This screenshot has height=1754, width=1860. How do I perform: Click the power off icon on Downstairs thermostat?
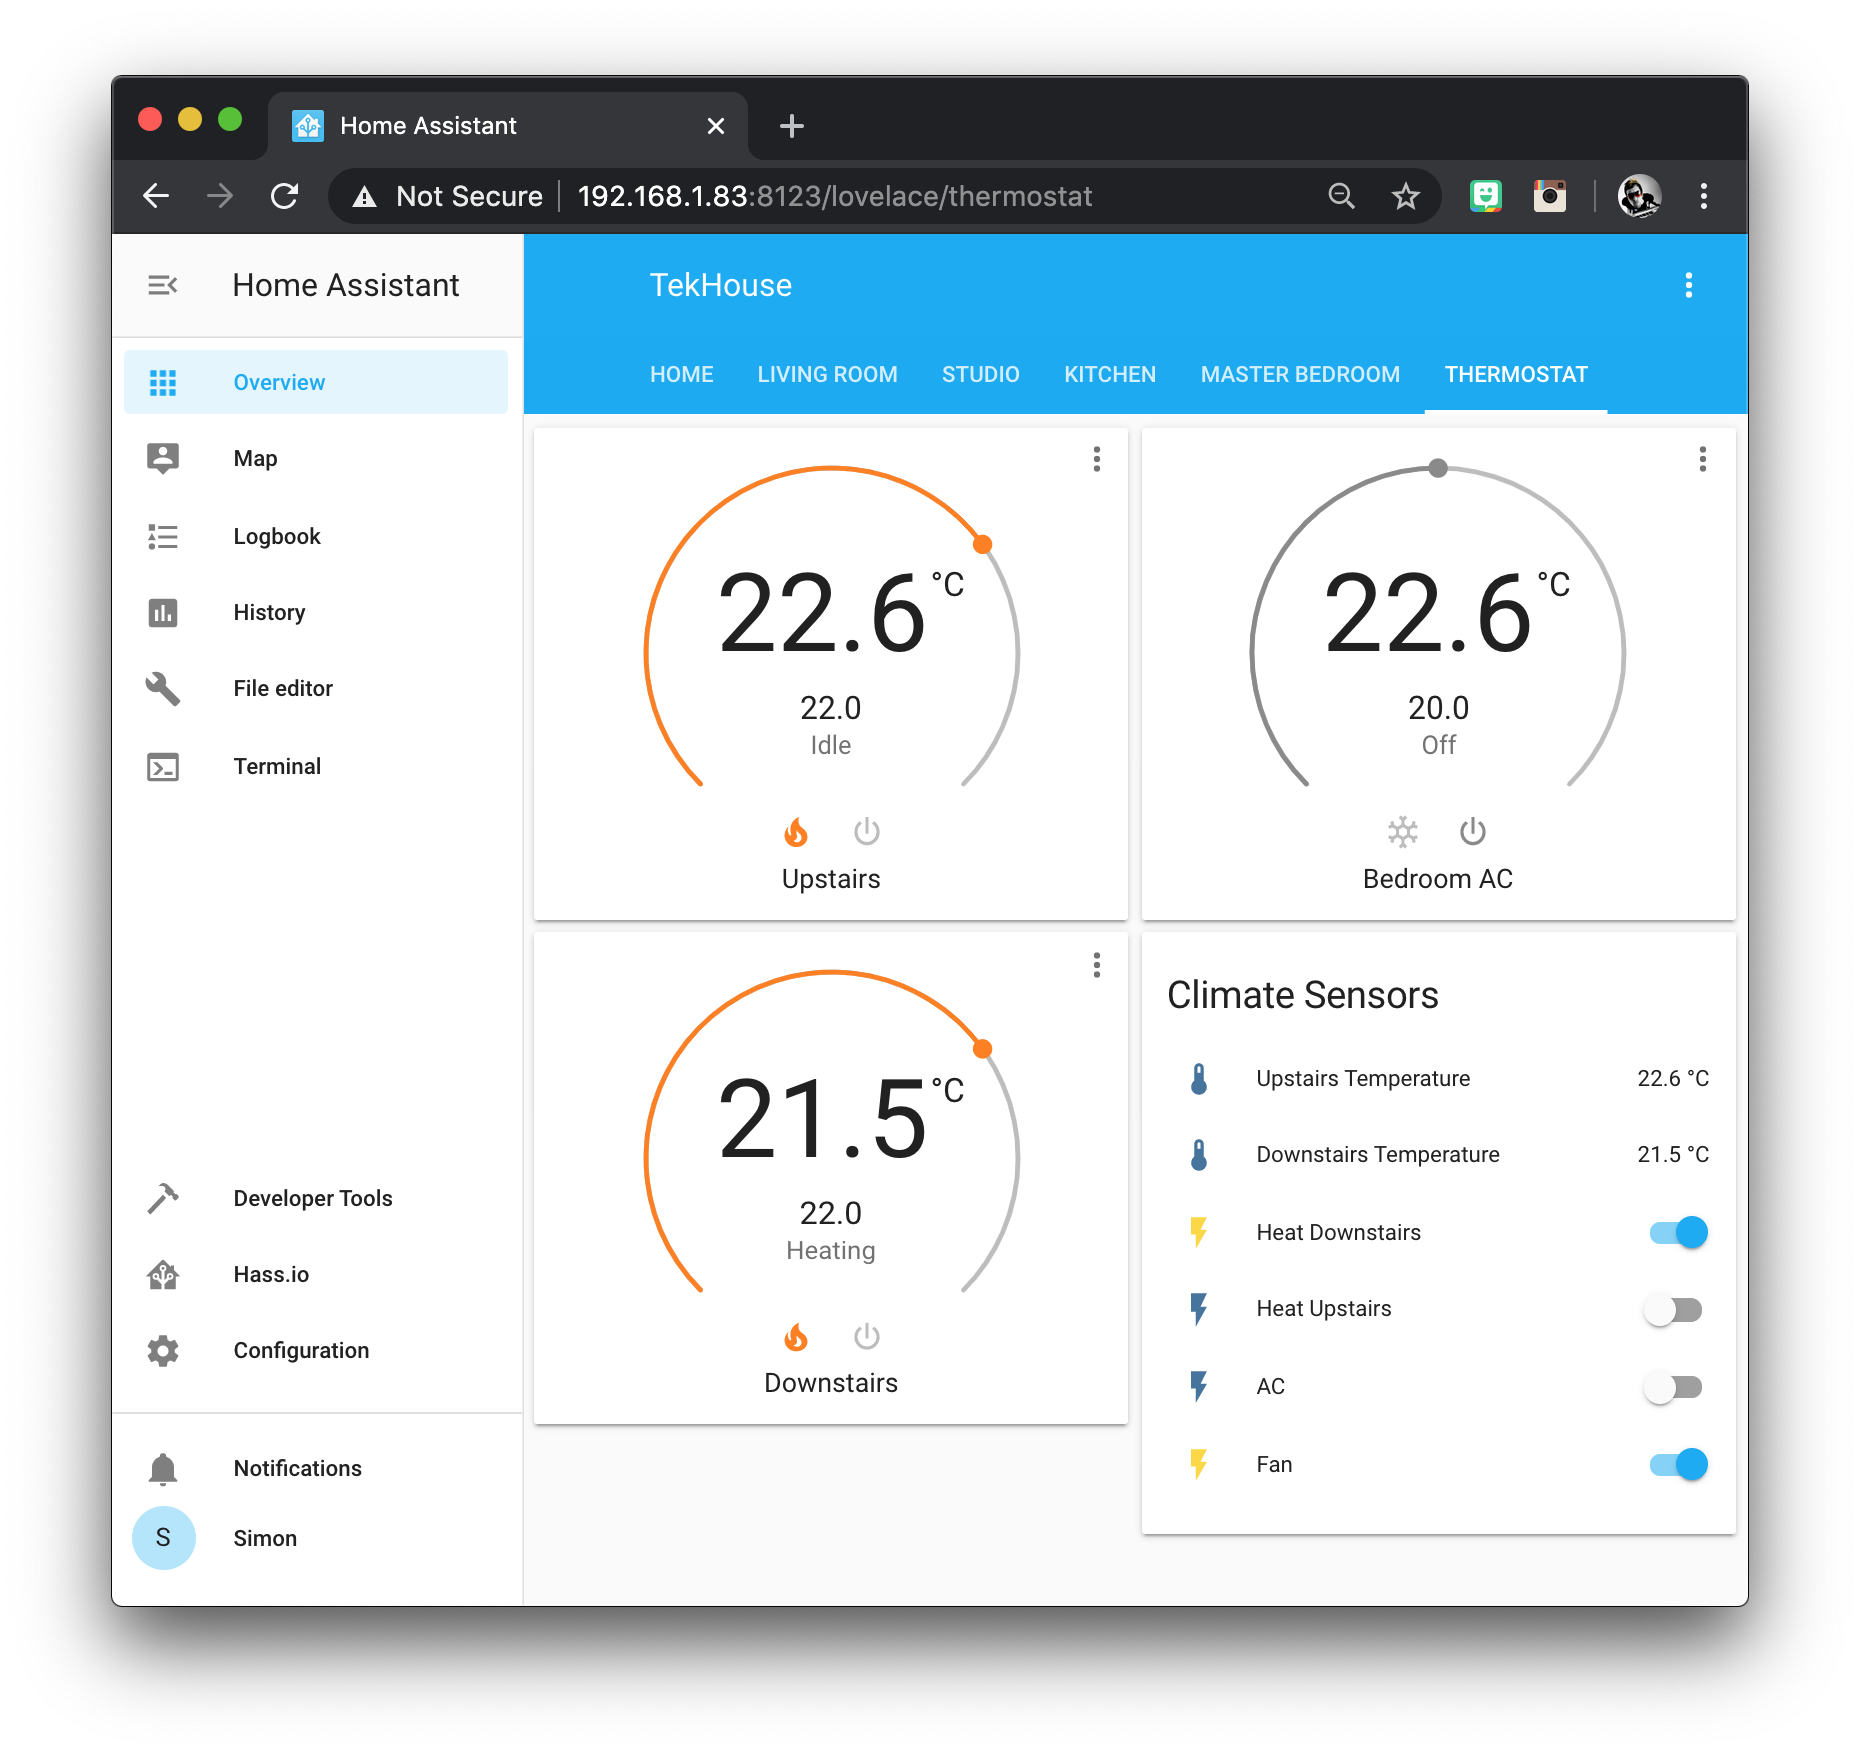866,1337
